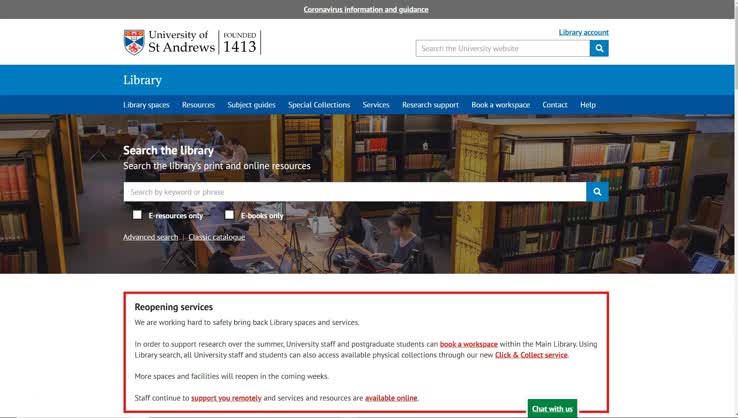Open the Help menu item
This screenshot has height=418, width=738.
588,105
